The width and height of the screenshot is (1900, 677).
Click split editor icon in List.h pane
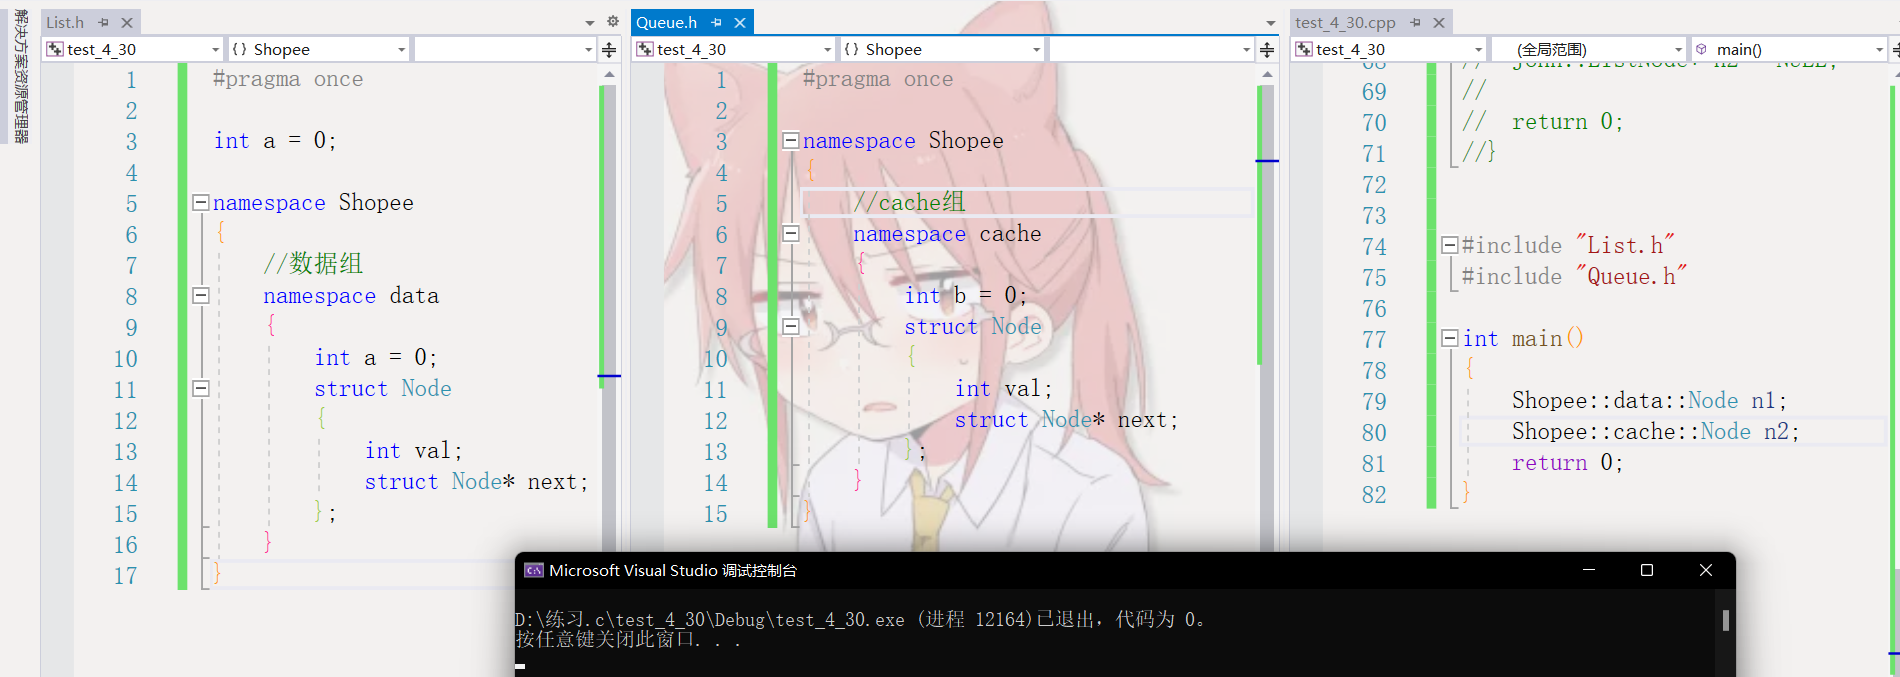click(609, 49)
